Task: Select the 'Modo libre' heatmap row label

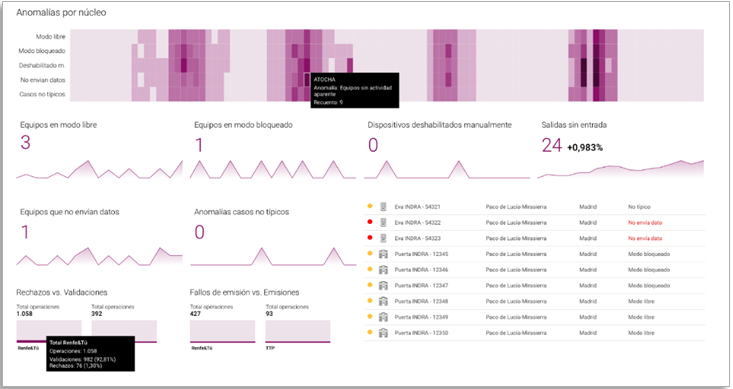Action: [50, 36]
